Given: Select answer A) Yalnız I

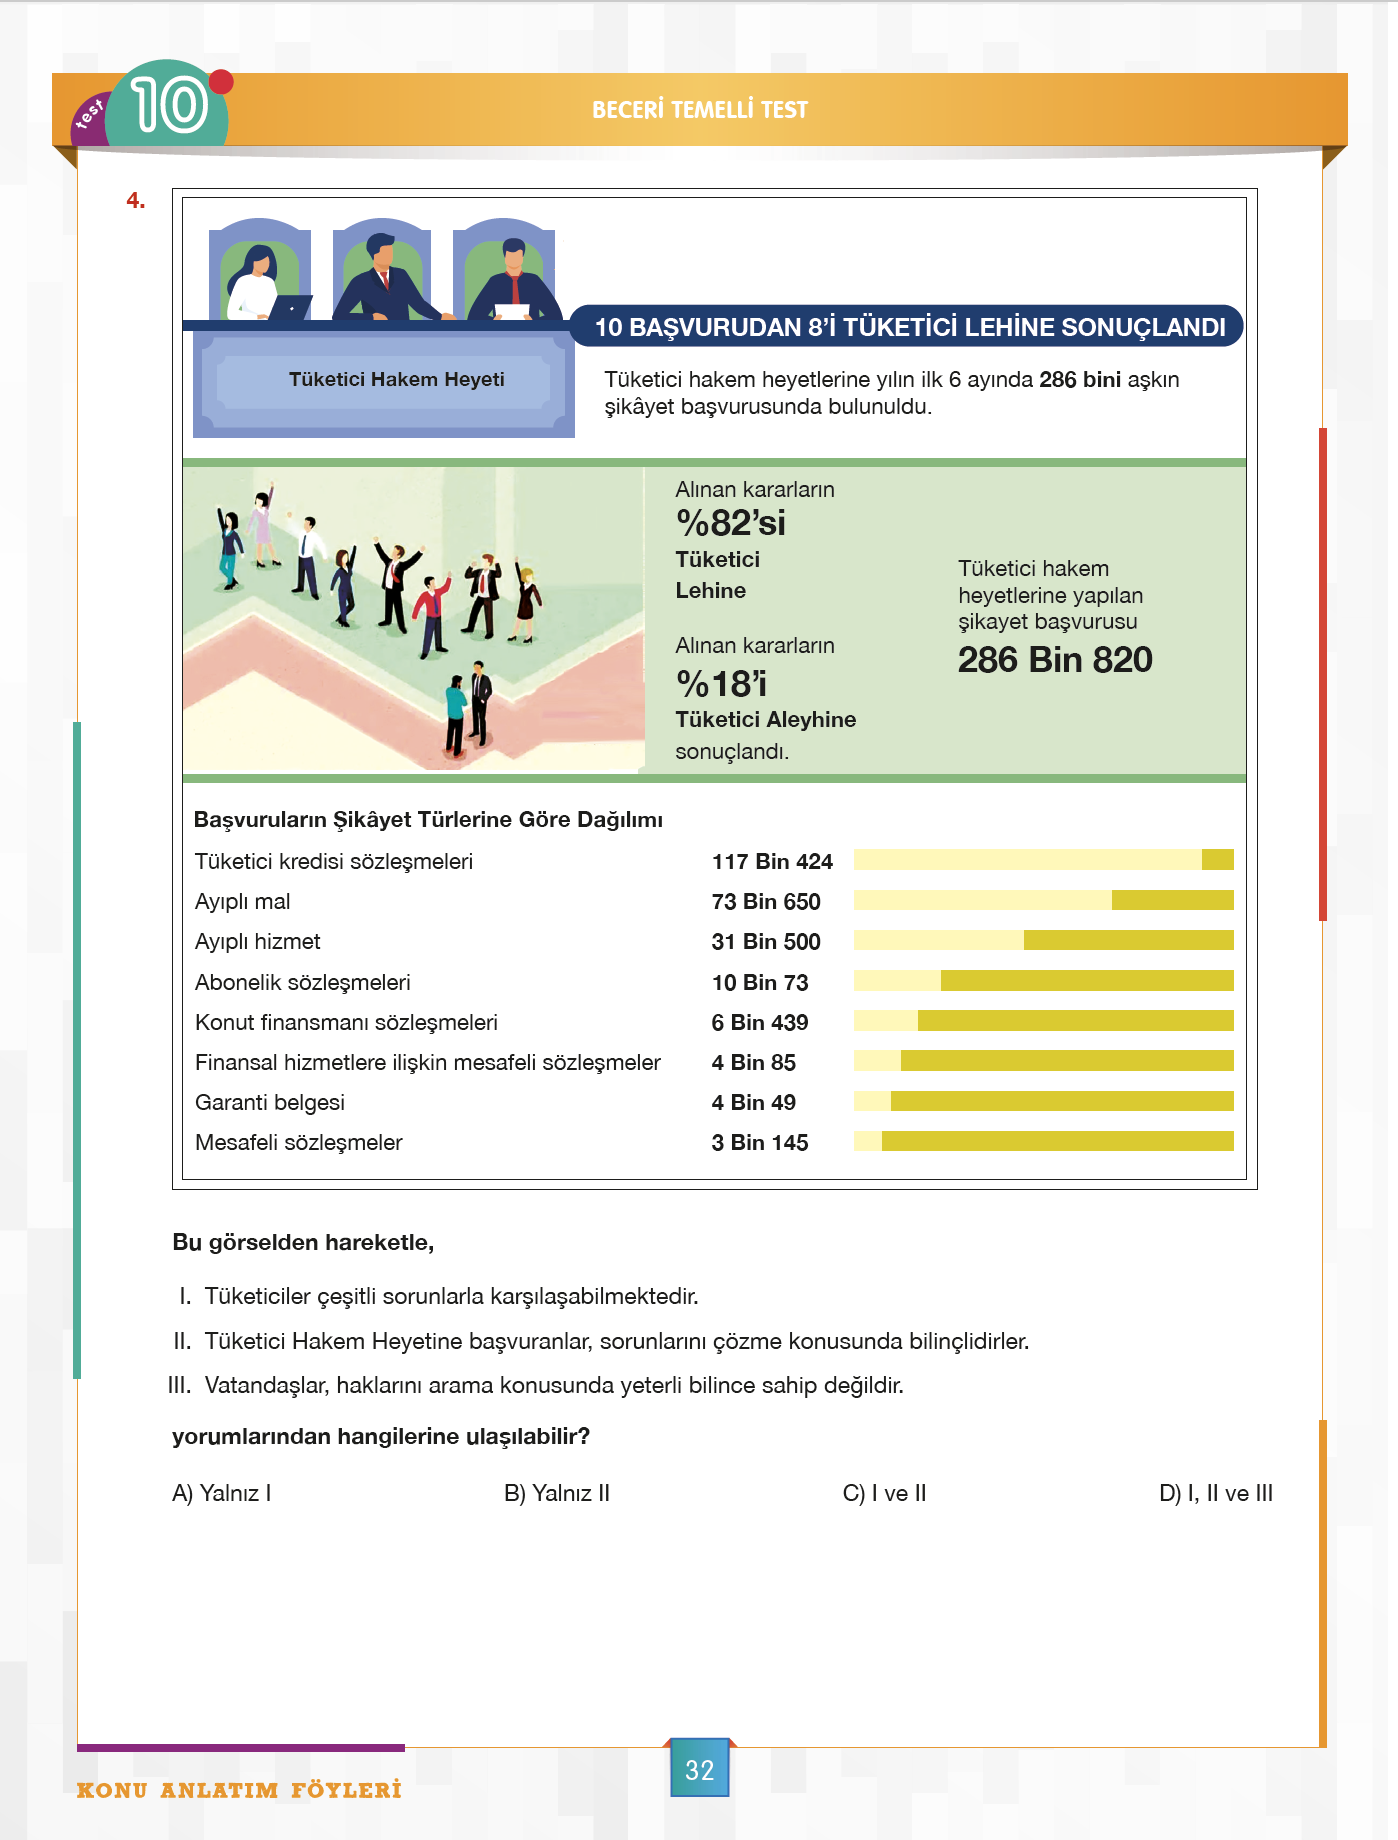Looking at the screenshot, I should click(x=222, y=1494).
